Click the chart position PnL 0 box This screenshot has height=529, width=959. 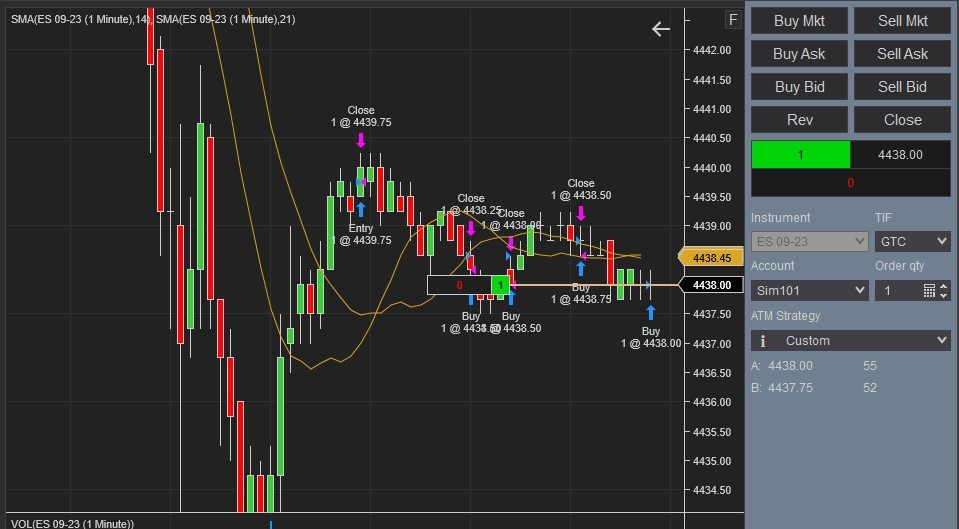[459, 285]
